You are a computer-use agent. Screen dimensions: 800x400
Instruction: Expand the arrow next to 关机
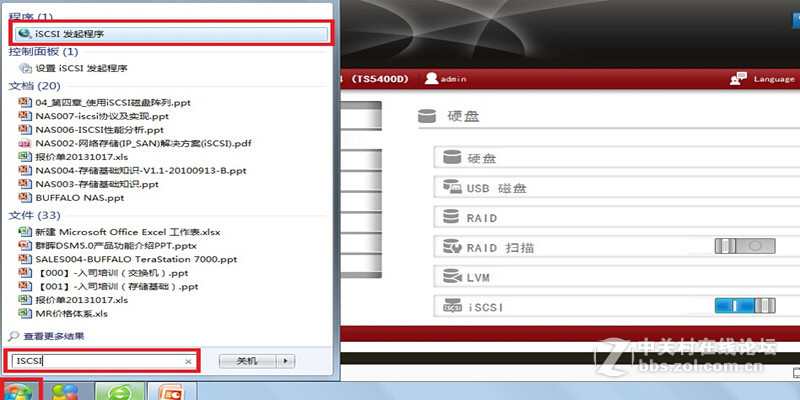coord(286,361)
